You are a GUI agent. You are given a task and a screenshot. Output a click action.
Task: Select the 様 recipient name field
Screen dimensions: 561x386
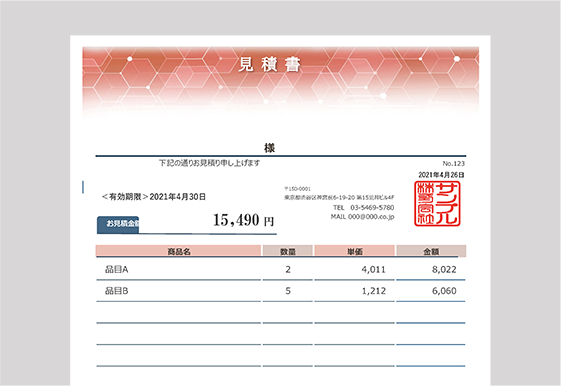point(269,148)
